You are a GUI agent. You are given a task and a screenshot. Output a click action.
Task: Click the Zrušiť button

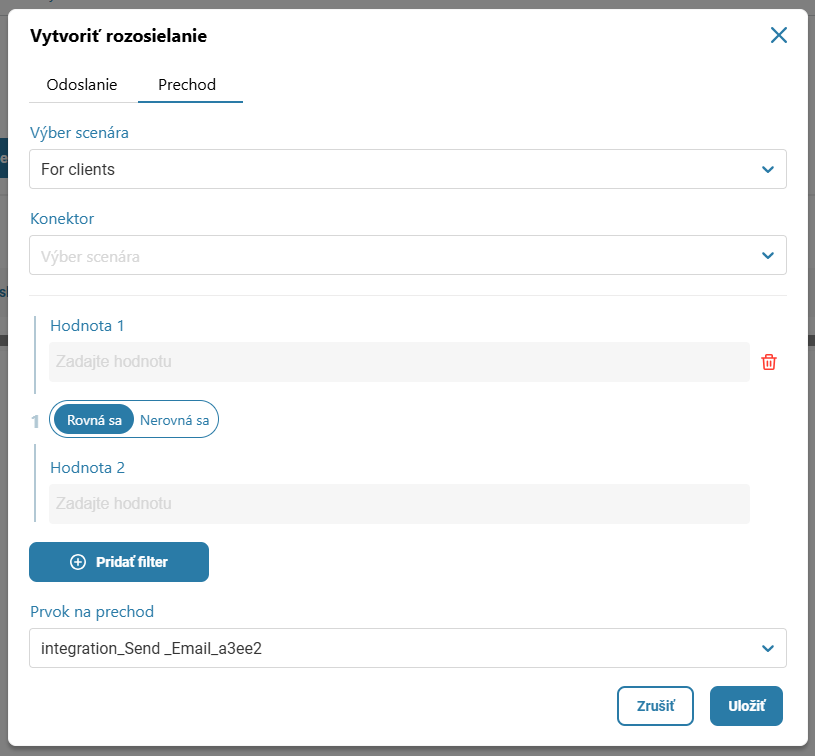655,706
